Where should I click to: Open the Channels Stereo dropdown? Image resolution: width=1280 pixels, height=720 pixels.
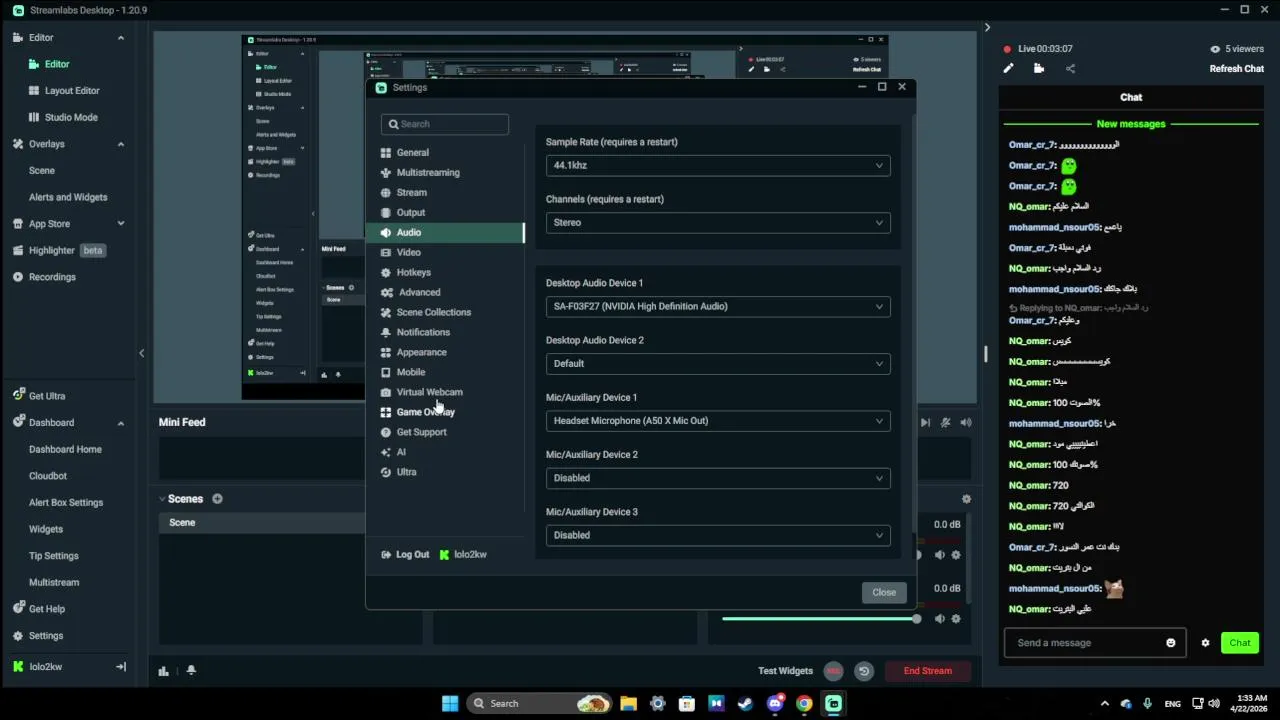click(x=718, y=223)
